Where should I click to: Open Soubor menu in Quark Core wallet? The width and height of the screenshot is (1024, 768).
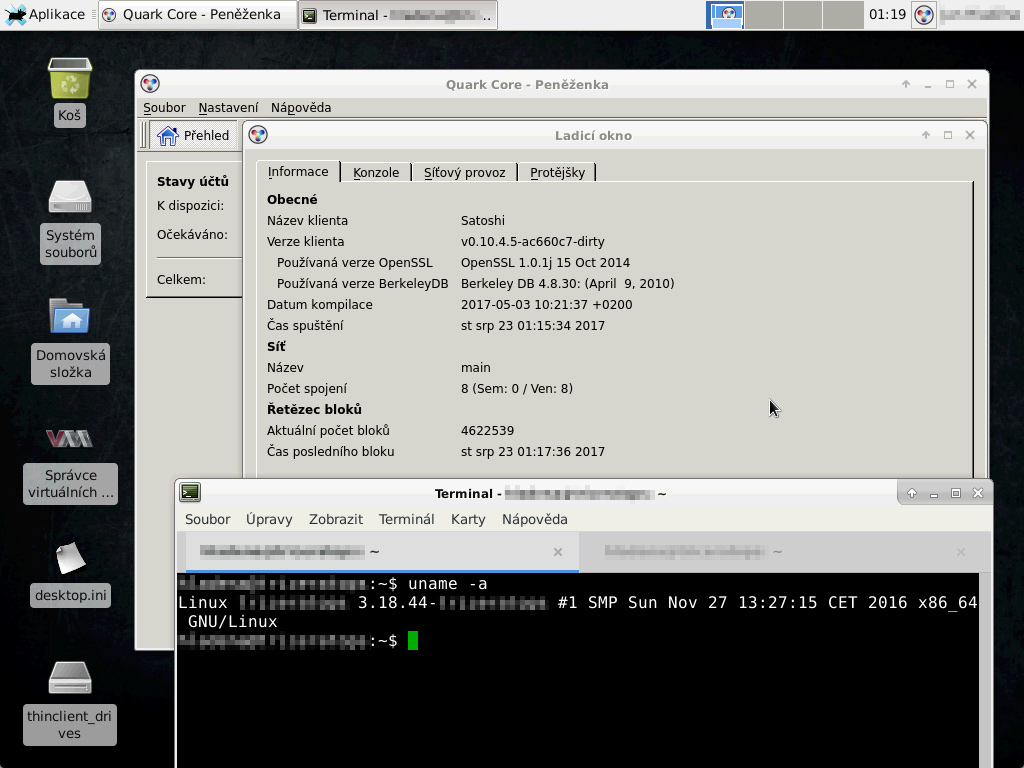(x=164, y=108)
